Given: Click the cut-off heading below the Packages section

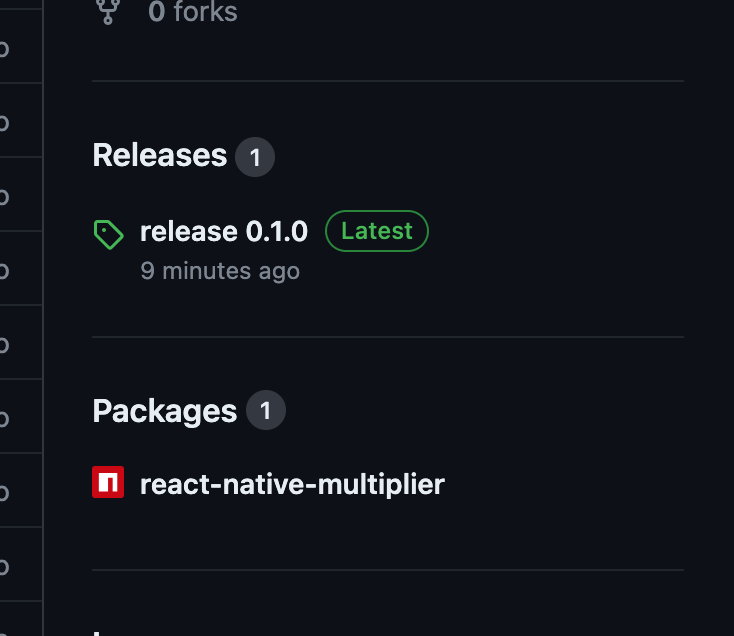Looking at the screenshot, I should 100,632.
